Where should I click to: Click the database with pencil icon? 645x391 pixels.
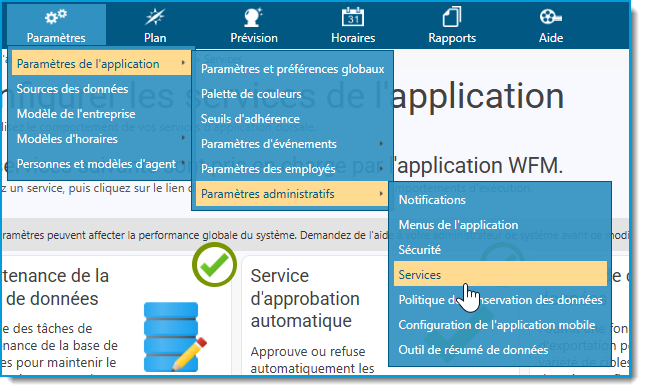175,337
